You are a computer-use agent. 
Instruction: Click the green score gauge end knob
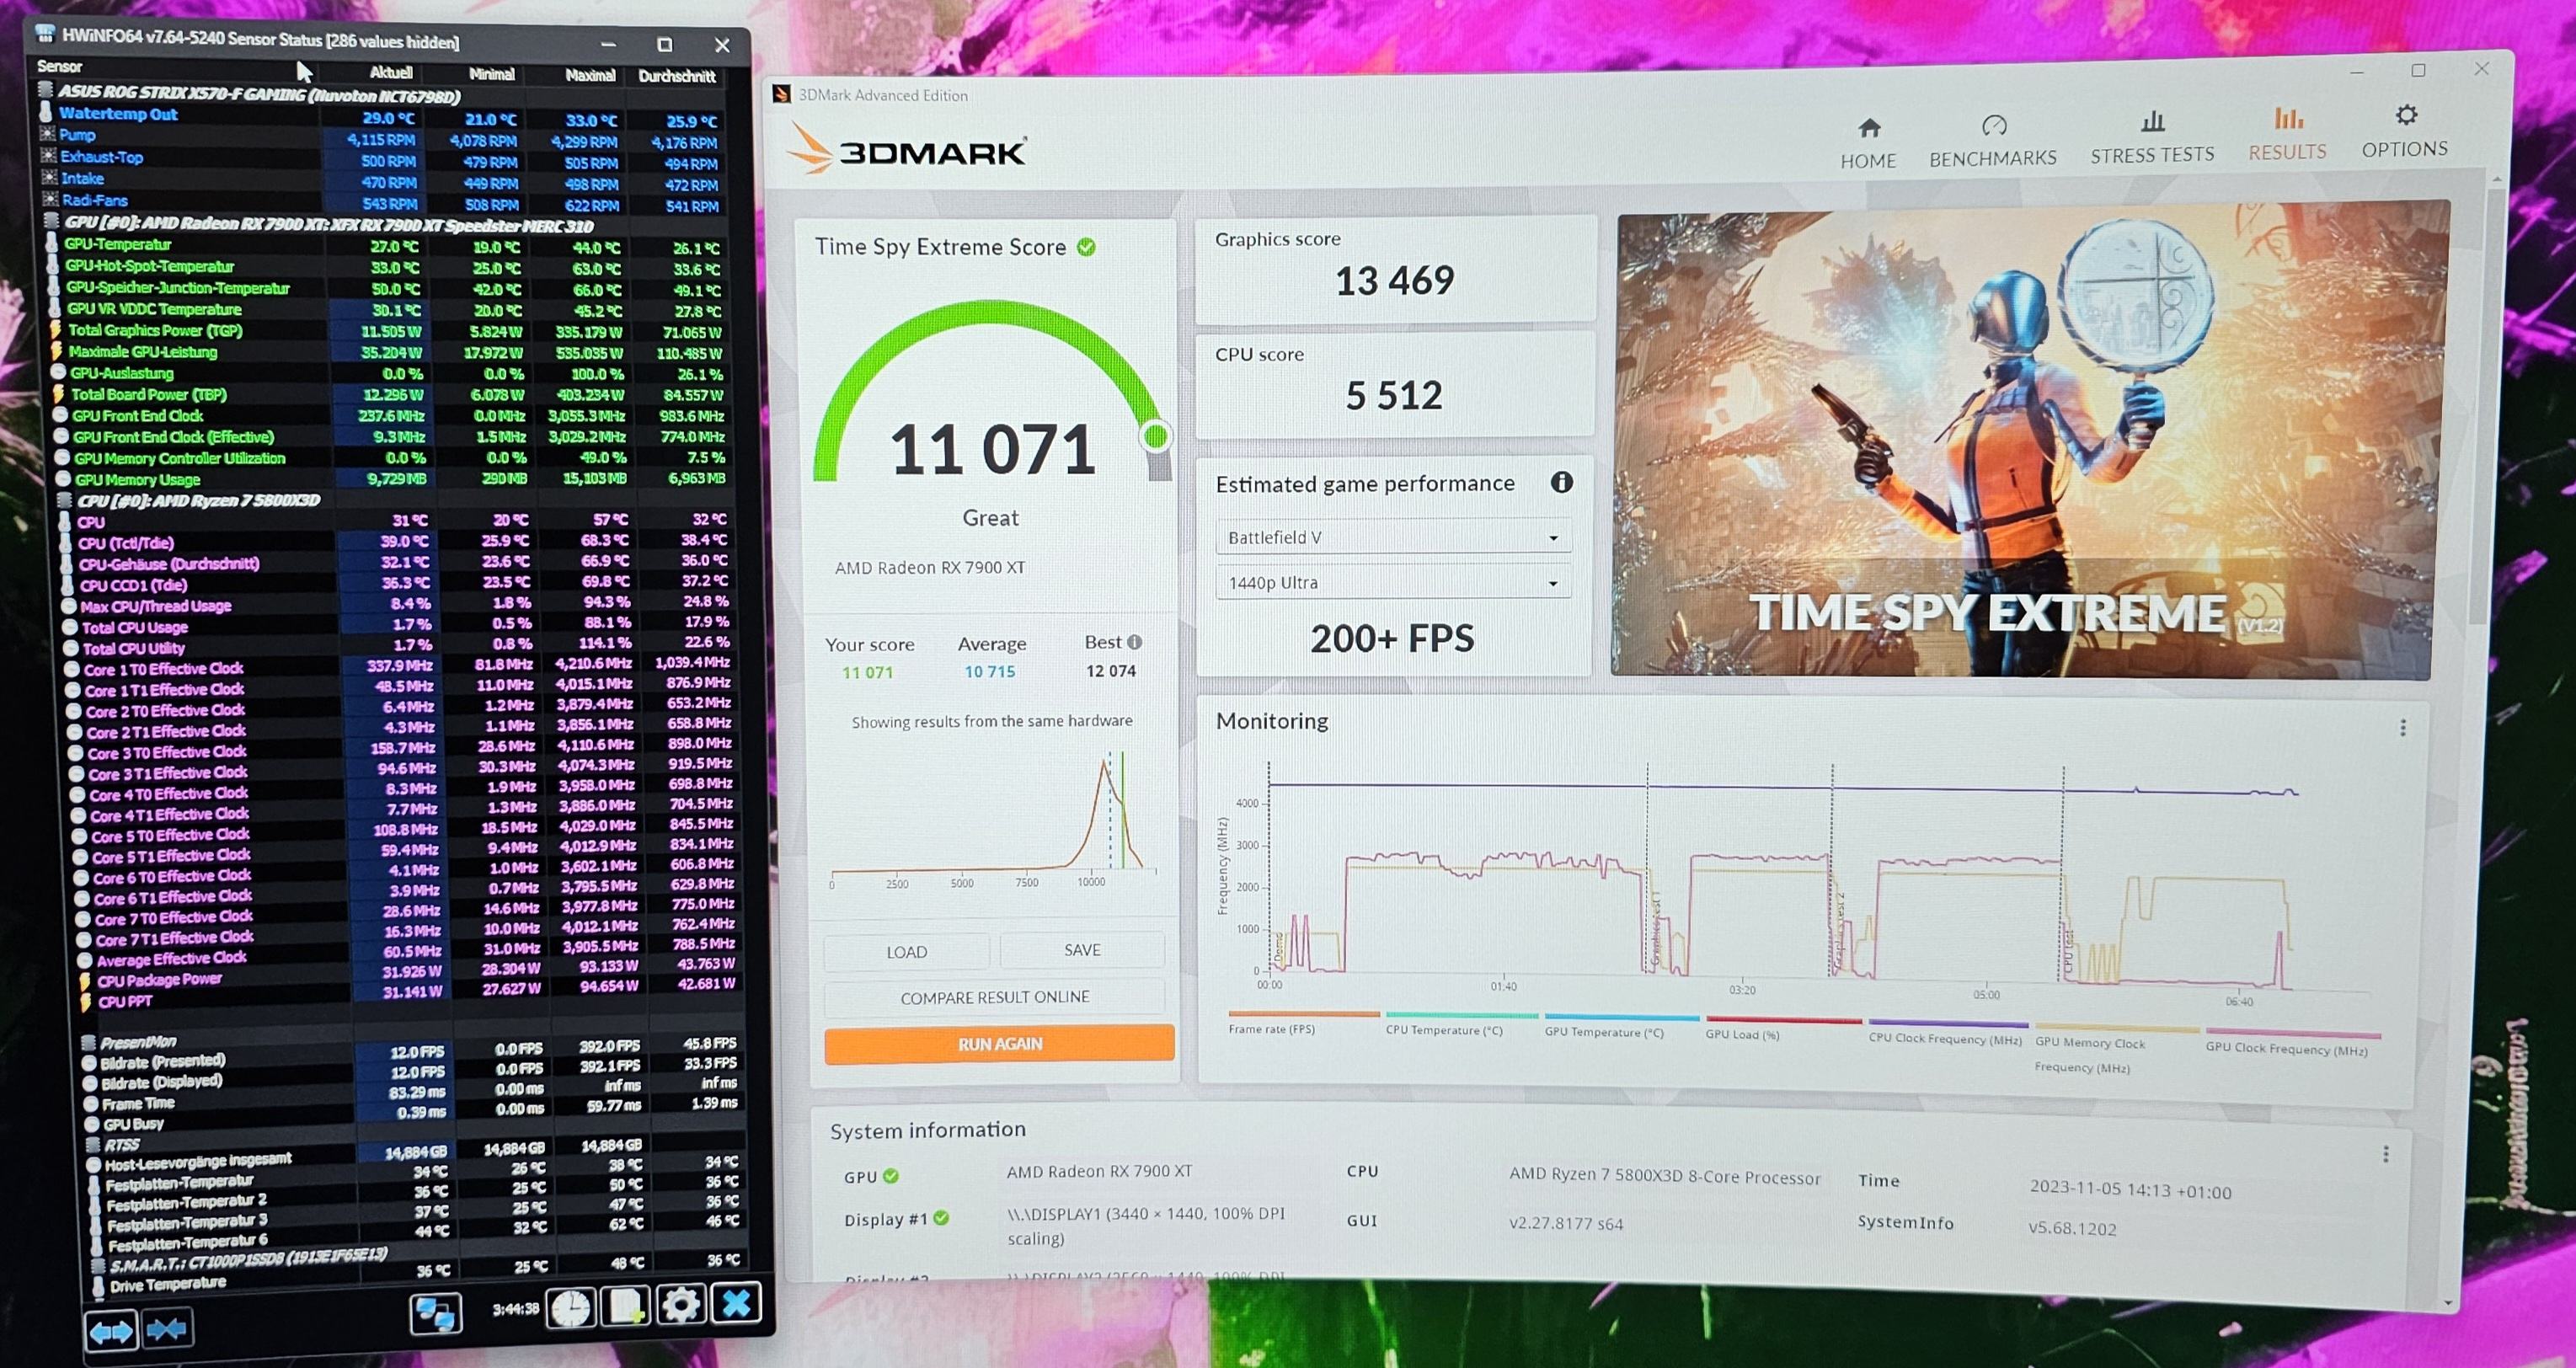[1156, 436]
